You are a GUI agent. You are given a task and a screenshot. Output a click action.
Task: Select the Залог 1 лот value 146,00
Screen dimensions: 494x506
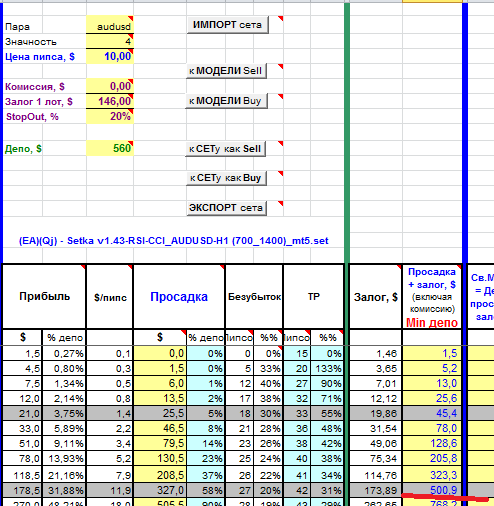click(110, 101)
